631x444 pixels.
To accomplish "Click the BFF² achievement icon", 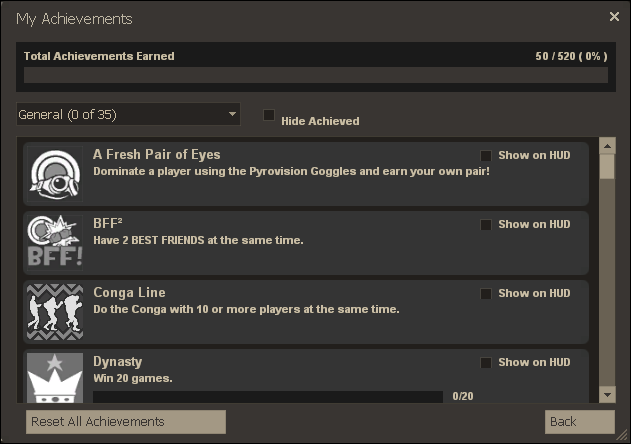I will [x=54, y=241].
